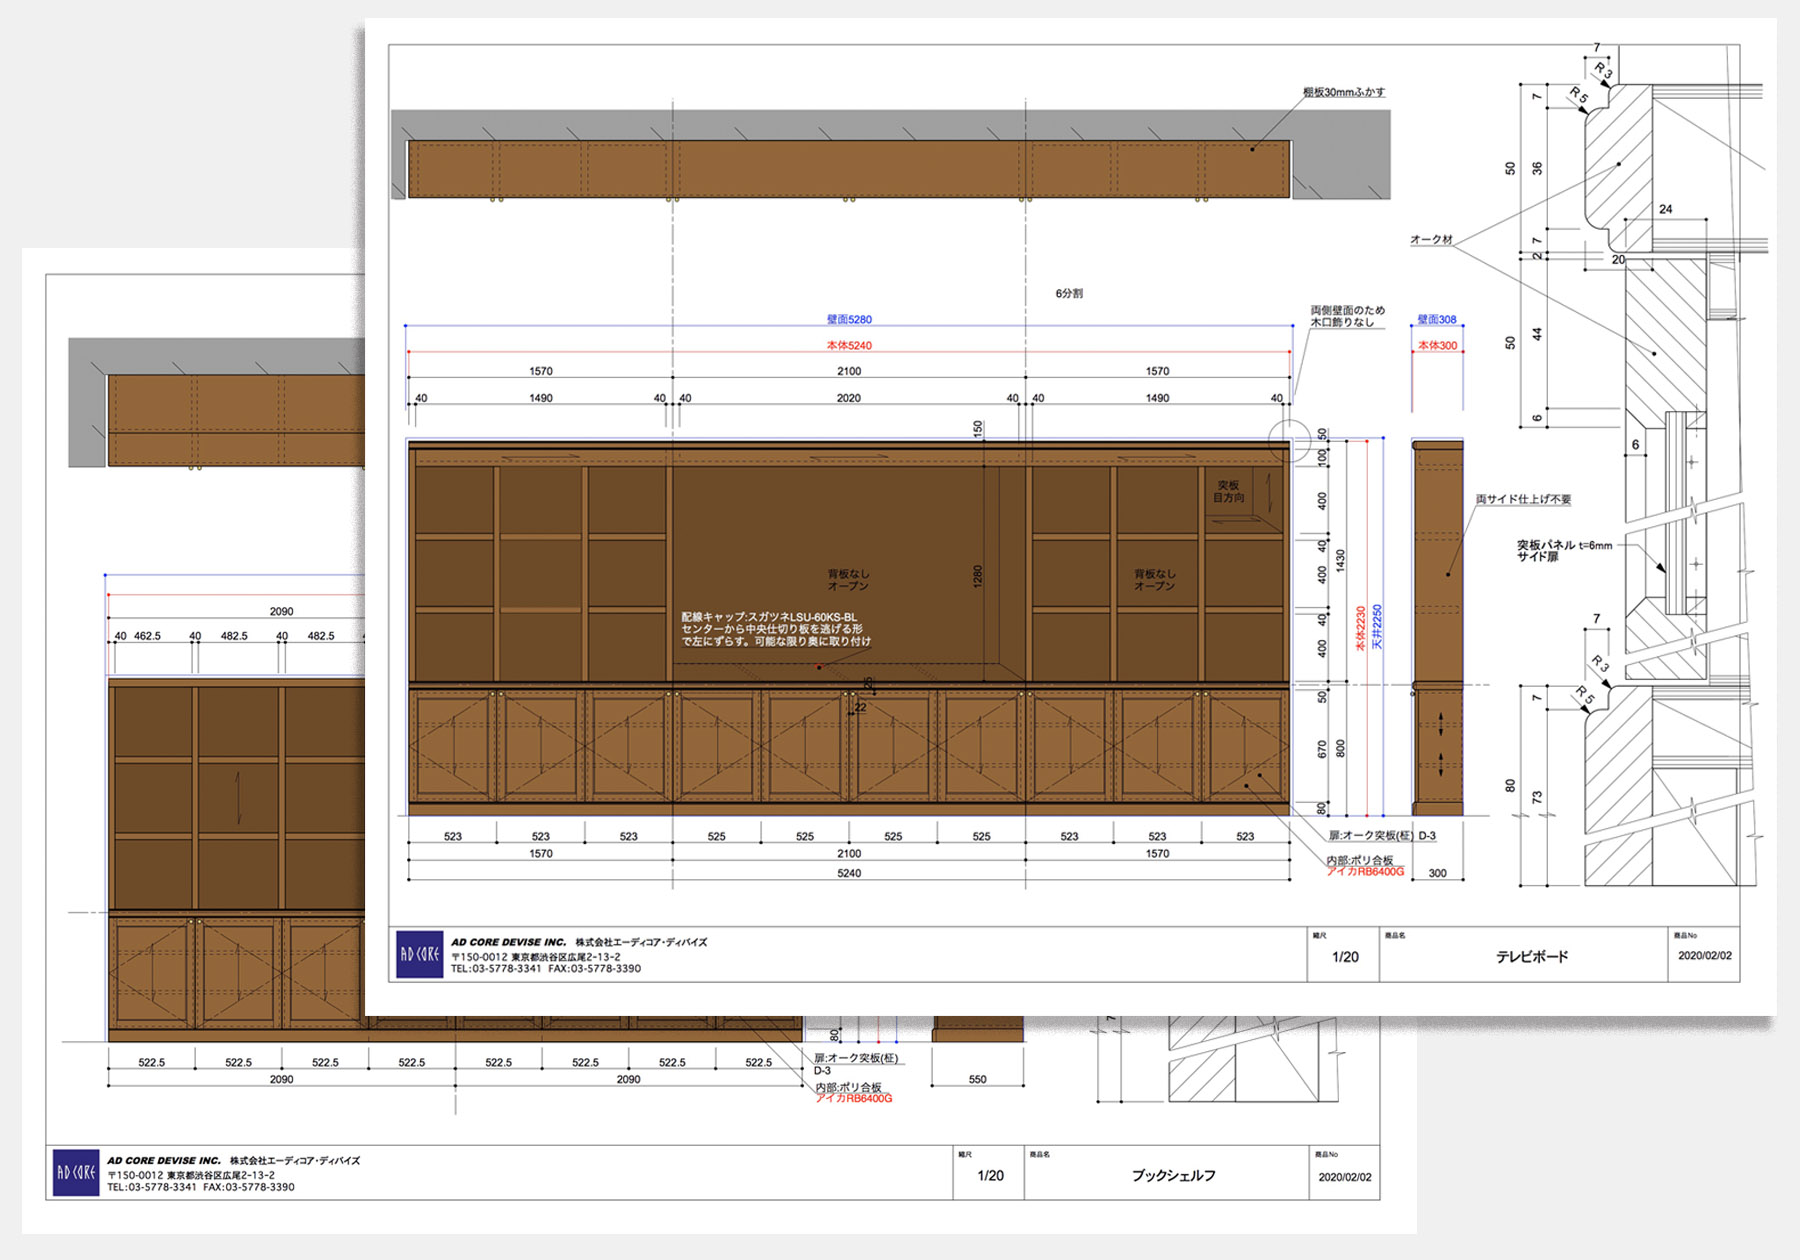The image size is (1800, 1260).
Task: Click the ブックシェルフ title on the back sheet
Action: pyautogui.click(x=1173, y=1175)
